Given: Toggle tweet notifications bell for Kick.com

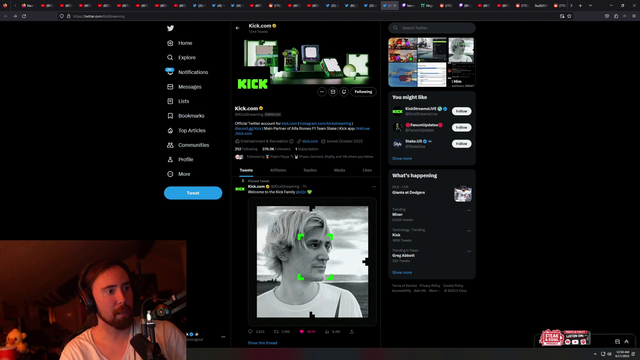Looking at the screenshot, I should 344,92.
